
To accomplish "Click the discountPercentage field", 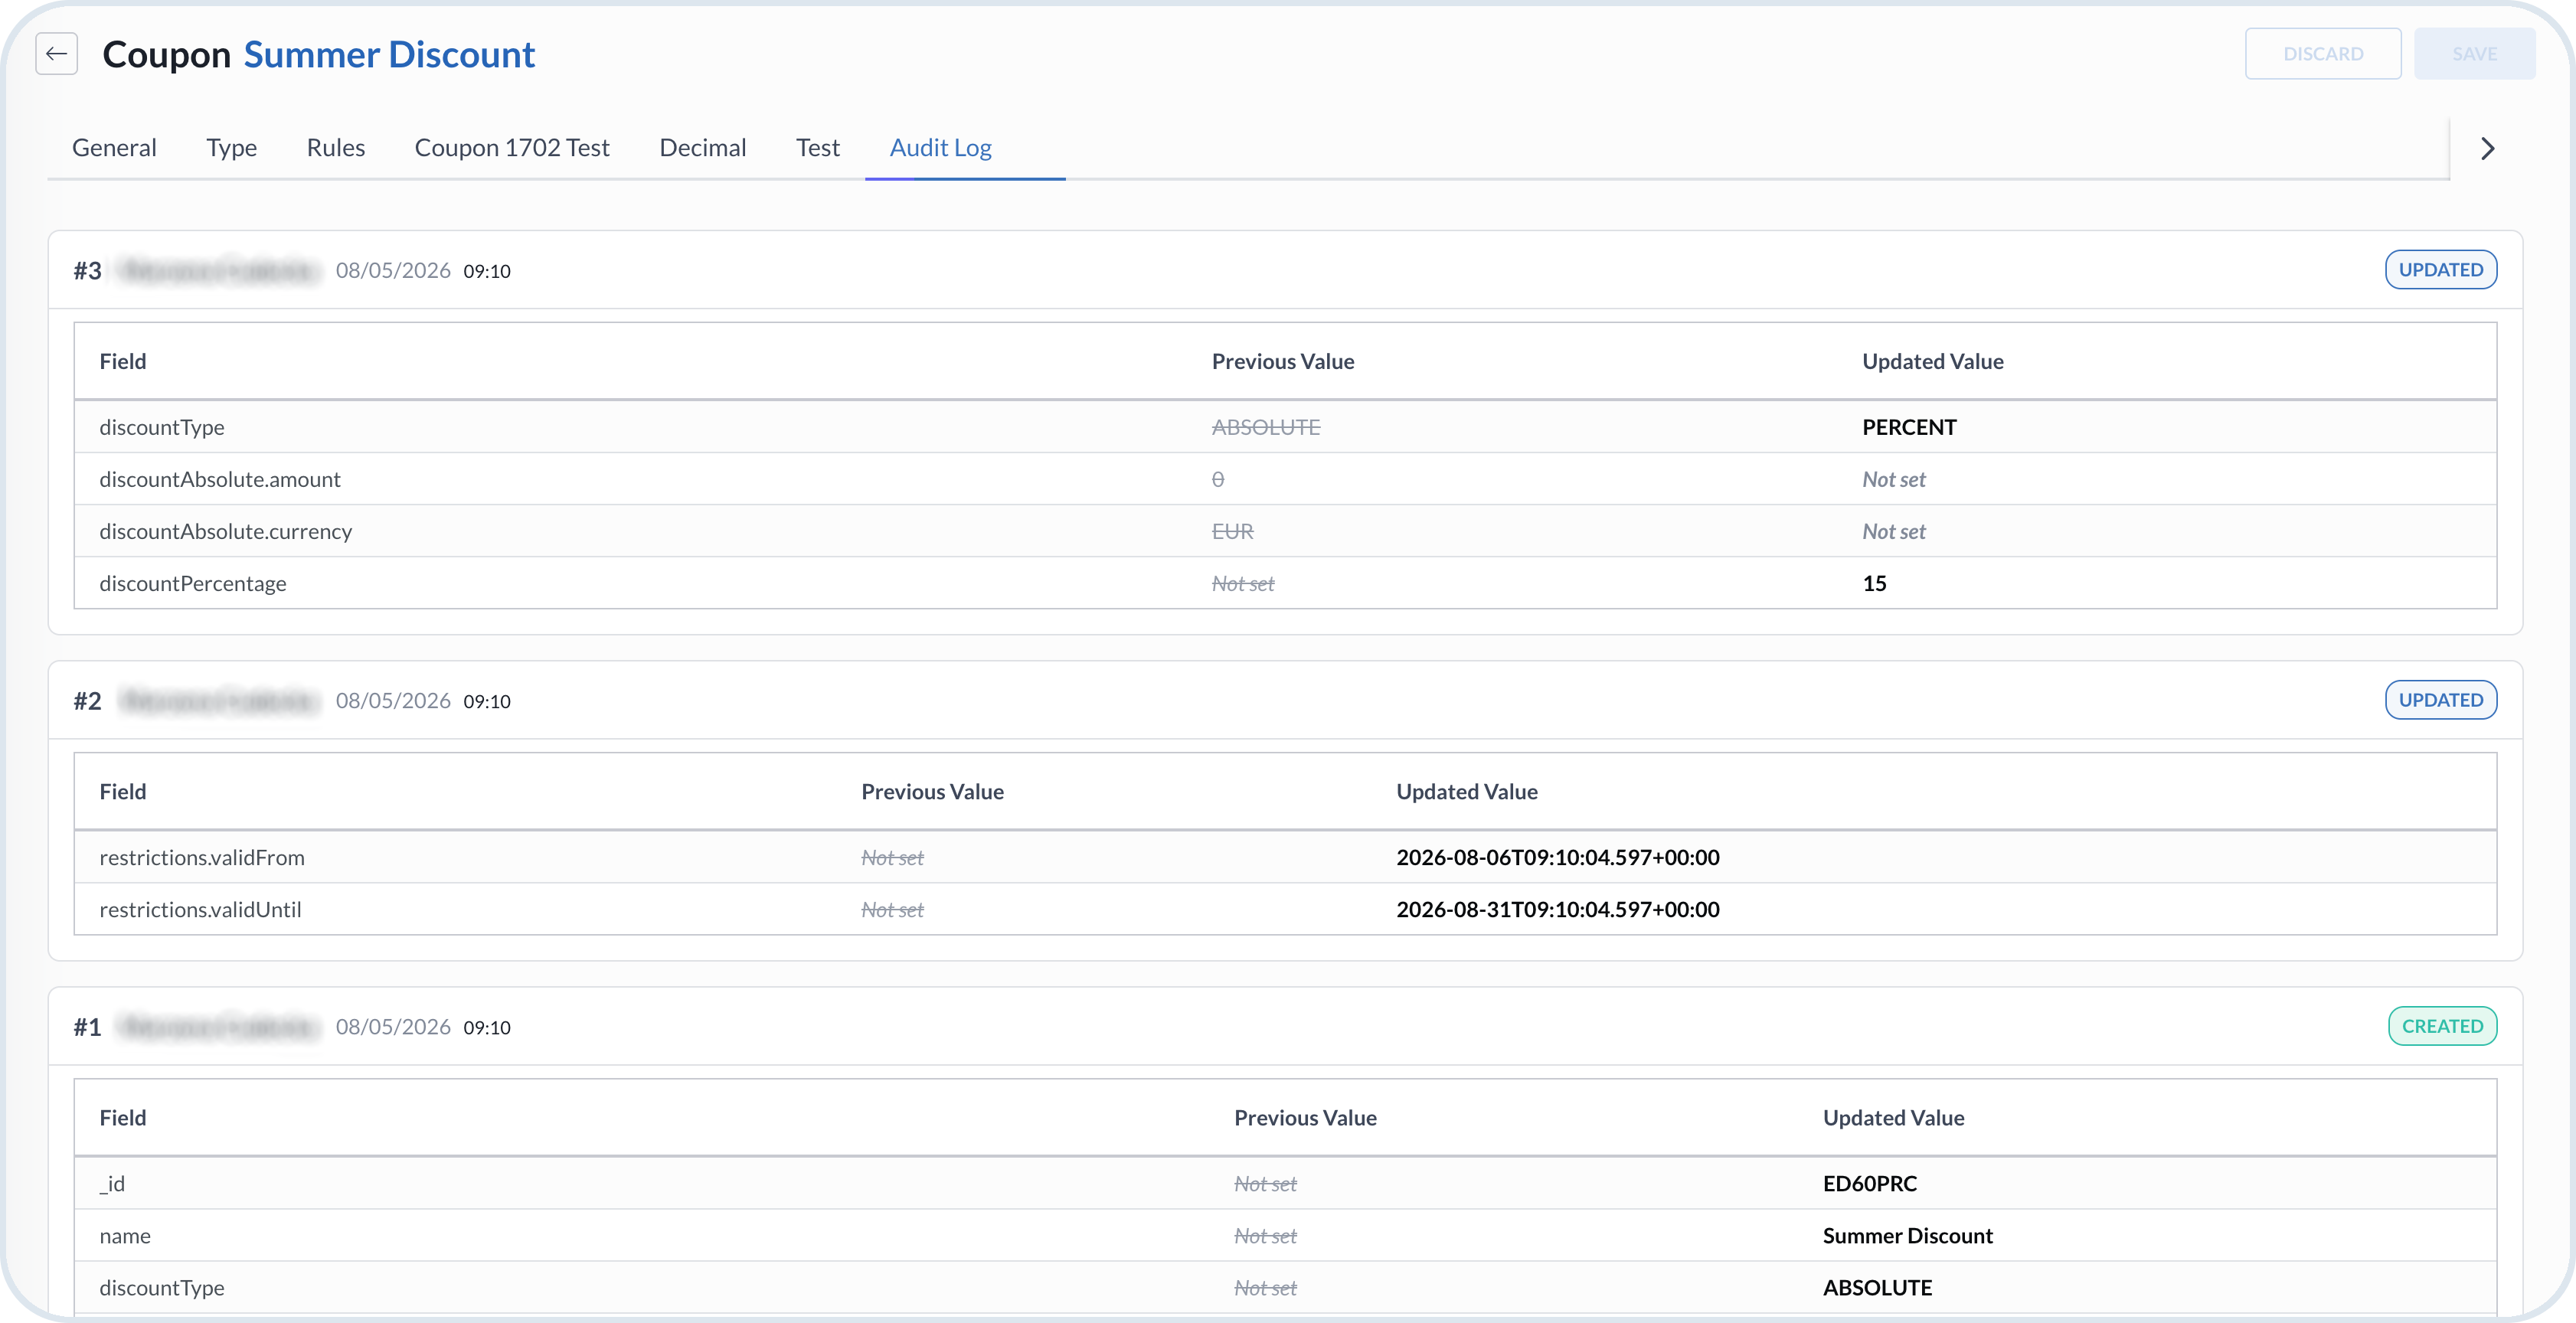I will [x=193, y=583].
